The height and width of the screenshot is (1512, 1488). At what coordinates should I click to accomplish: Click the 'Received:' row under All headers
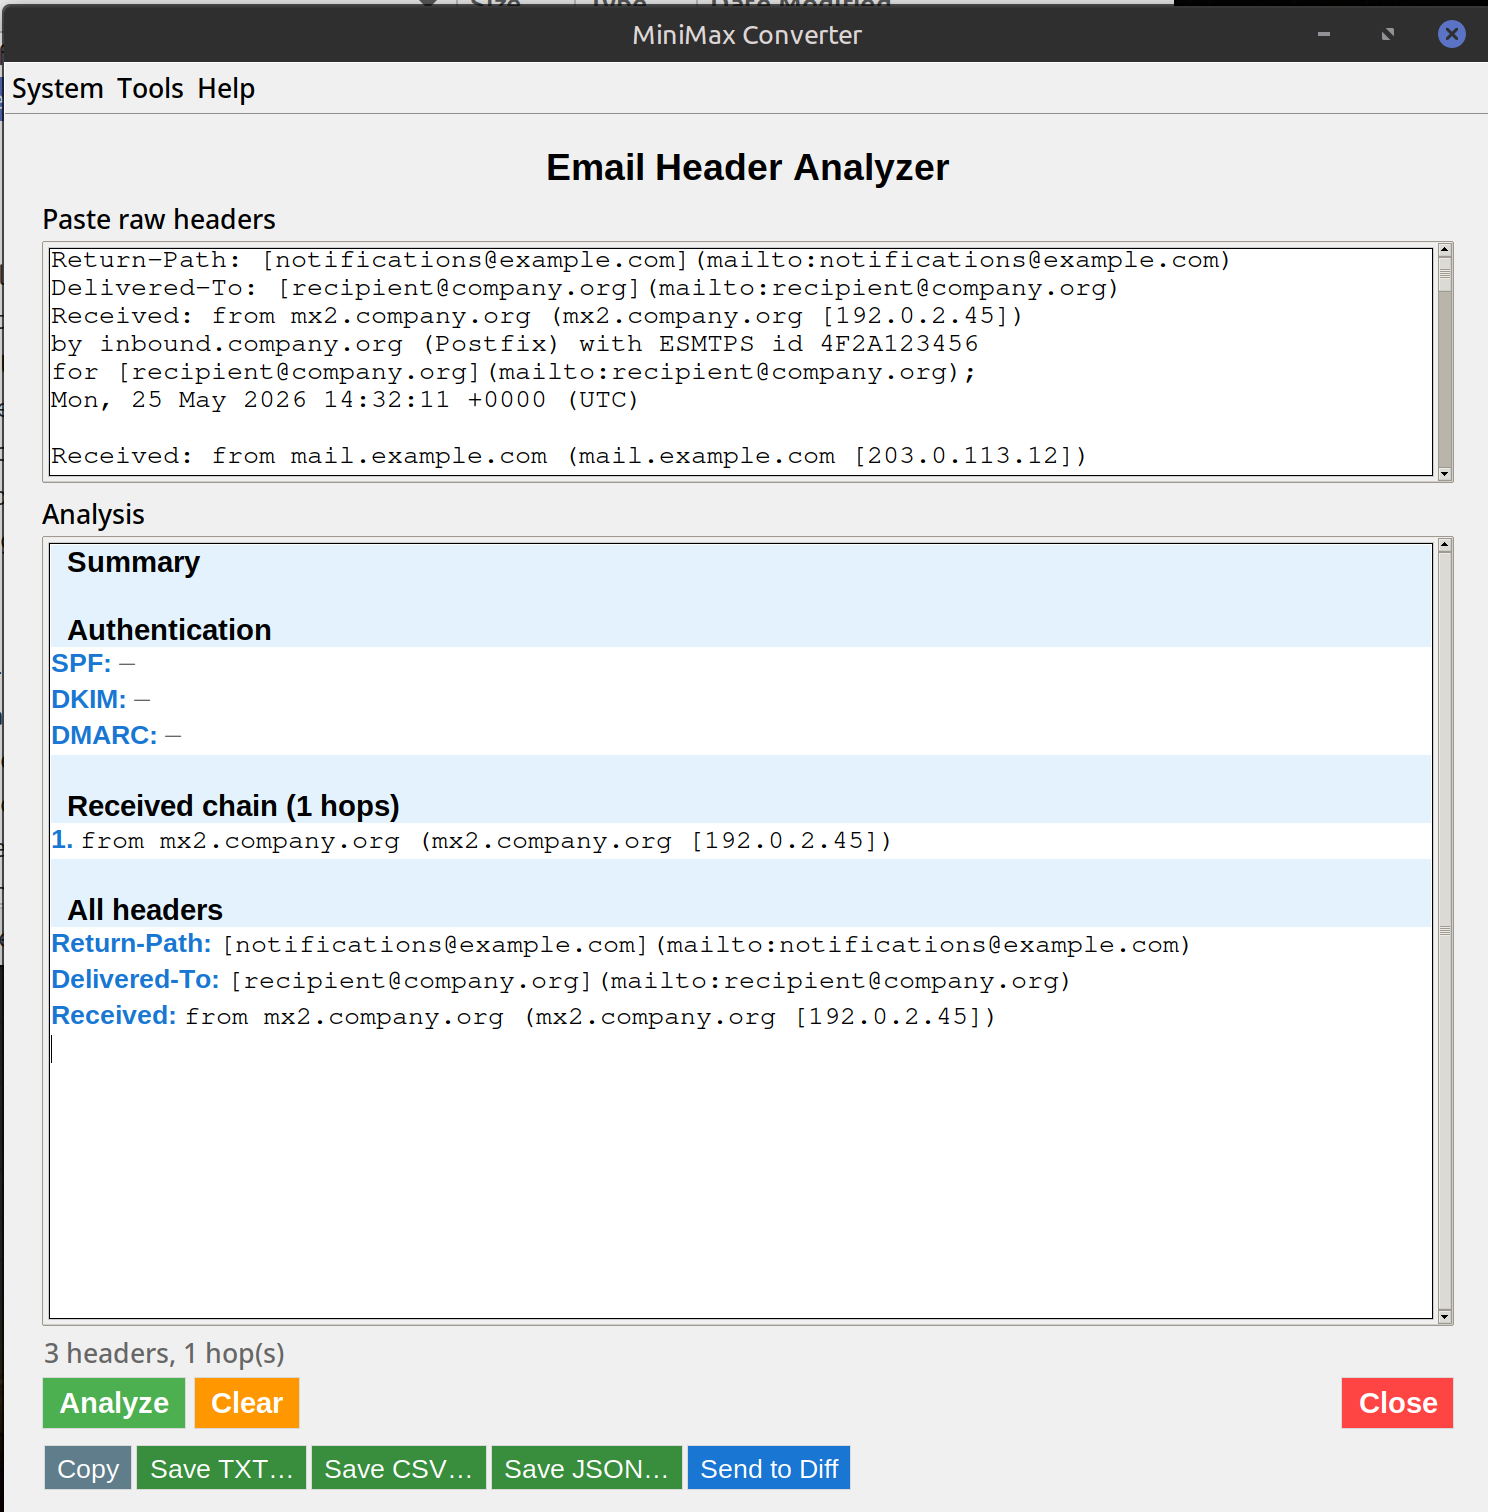tap(523, 1016)
